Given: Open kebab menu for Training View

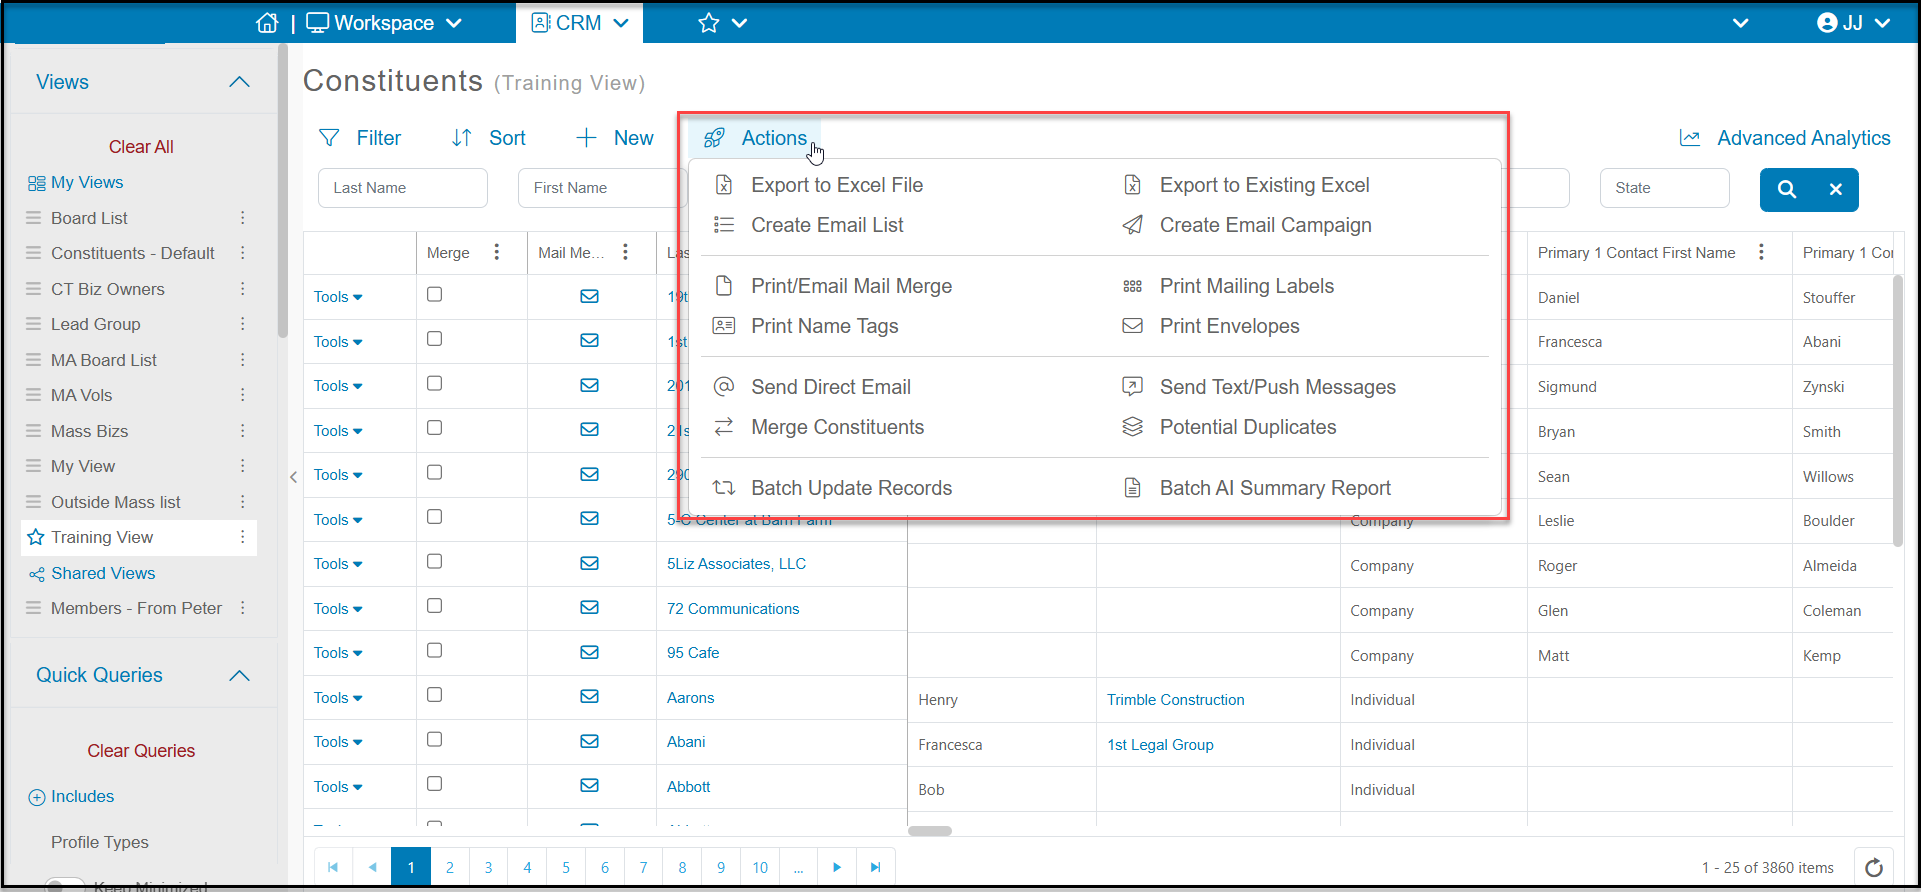Looking at the screenshot, I should click(242, 537).
